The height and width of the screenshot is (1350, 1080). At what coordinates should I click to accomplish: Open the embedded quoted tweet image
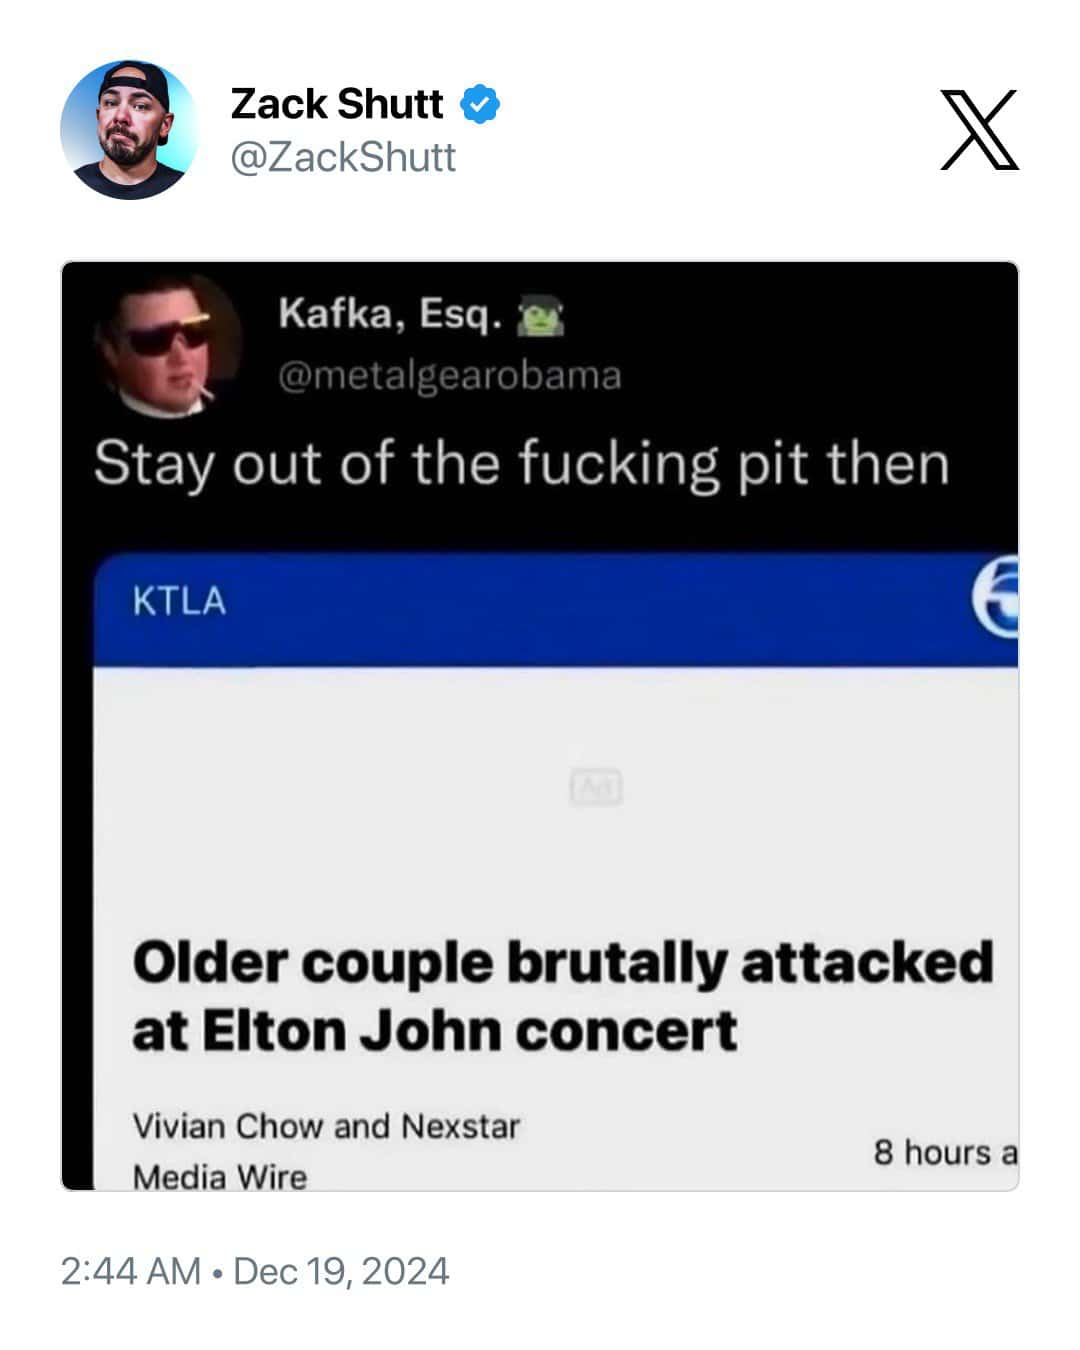click(x=540, y=726)
